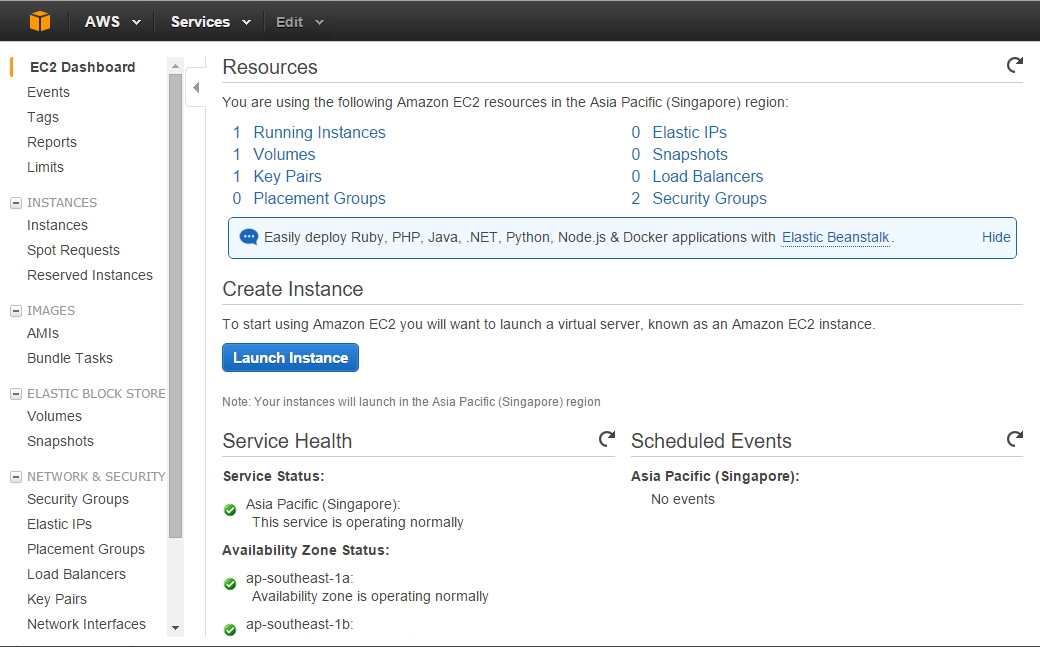Collapse the sidebar with the left-arrow handle
This screenshot has width=1040, height=647.
coord(196,87)
